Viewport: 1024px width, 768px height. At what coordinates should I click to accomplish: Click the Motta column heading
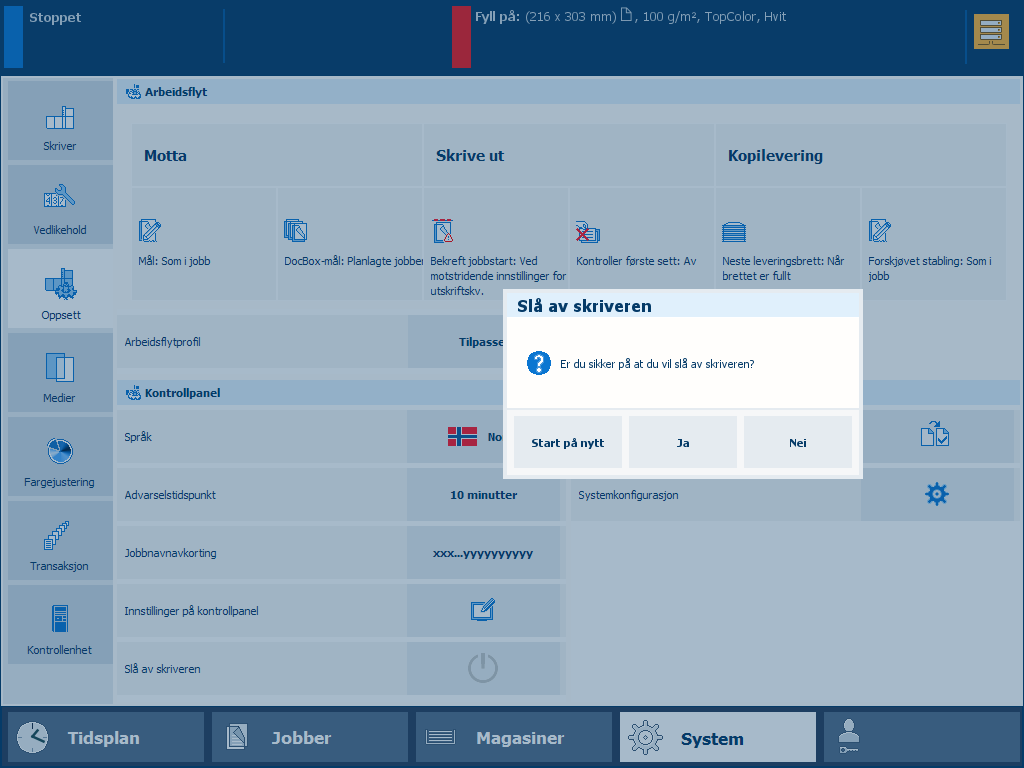pyautogui.click(x=276, y=155)
